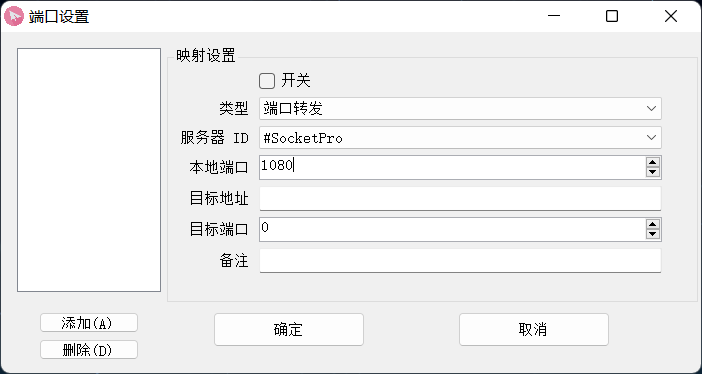Maximize the 端口设置 window
Viewport: 702px width, 374px height.
612,17
